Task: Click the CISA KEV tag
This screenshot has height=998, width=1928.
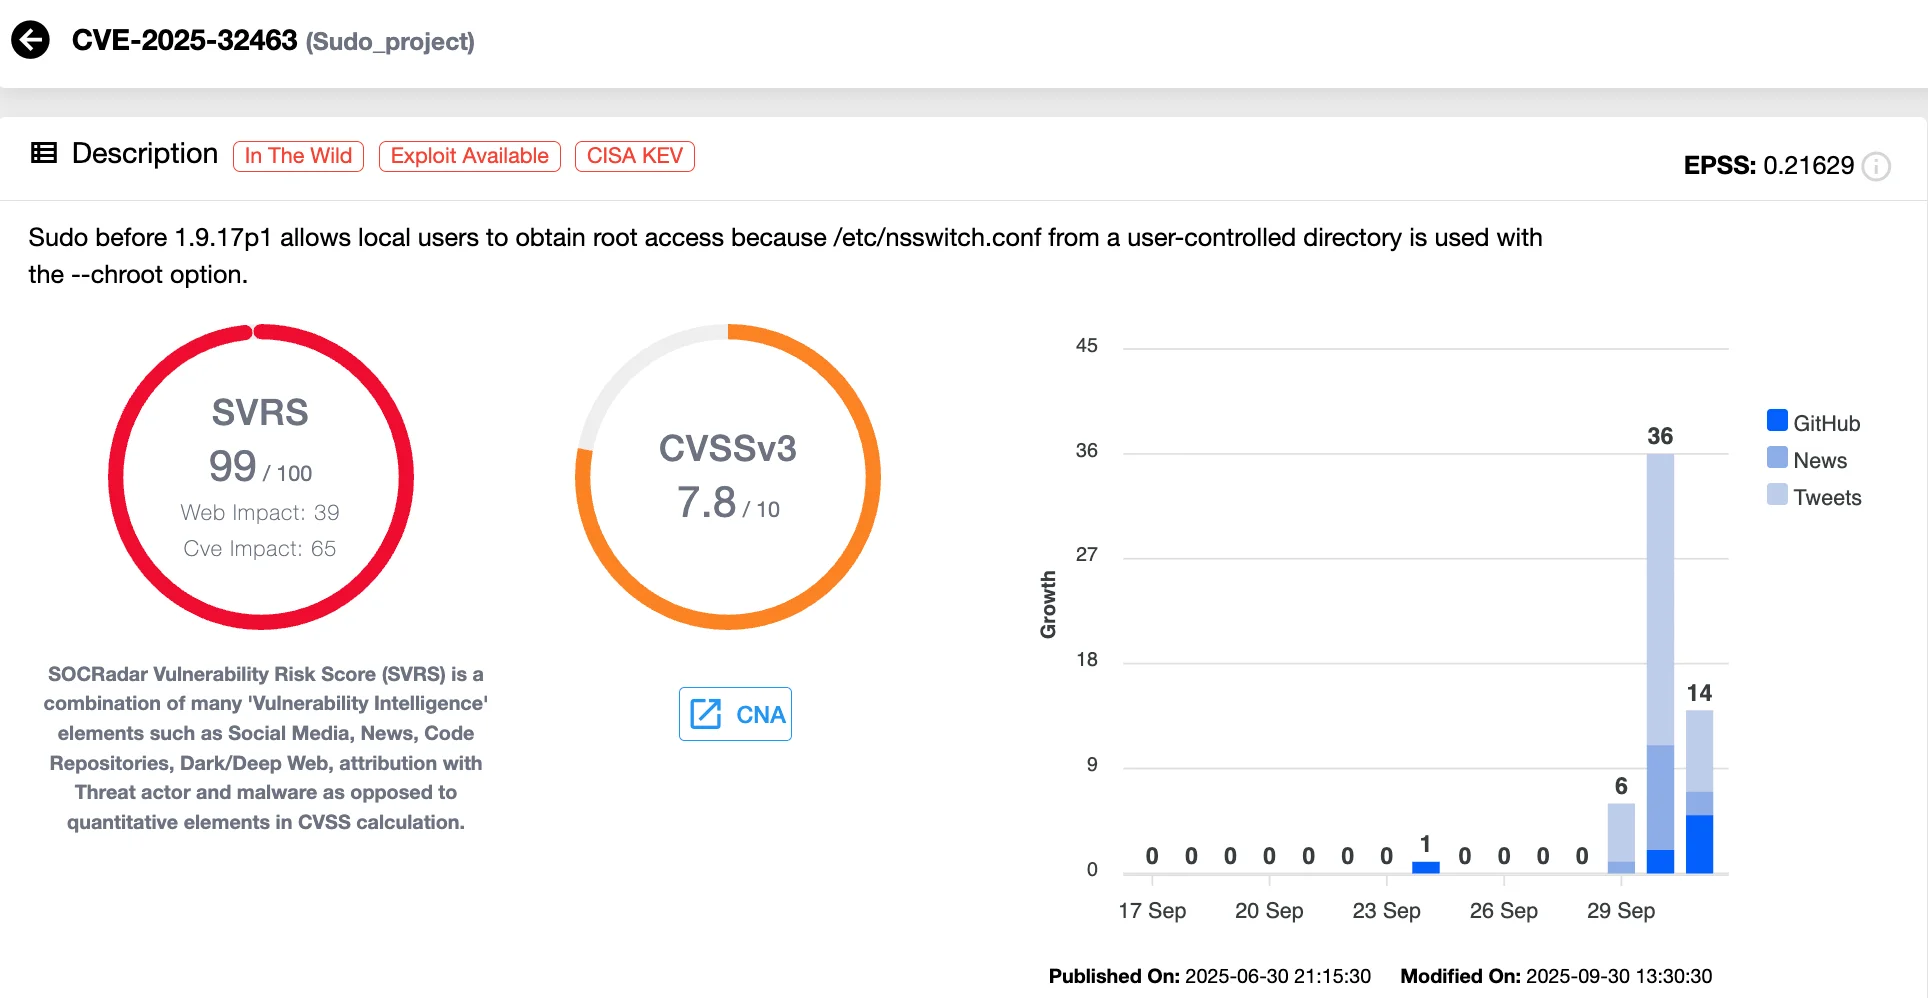Action: (x=634, y=156)
